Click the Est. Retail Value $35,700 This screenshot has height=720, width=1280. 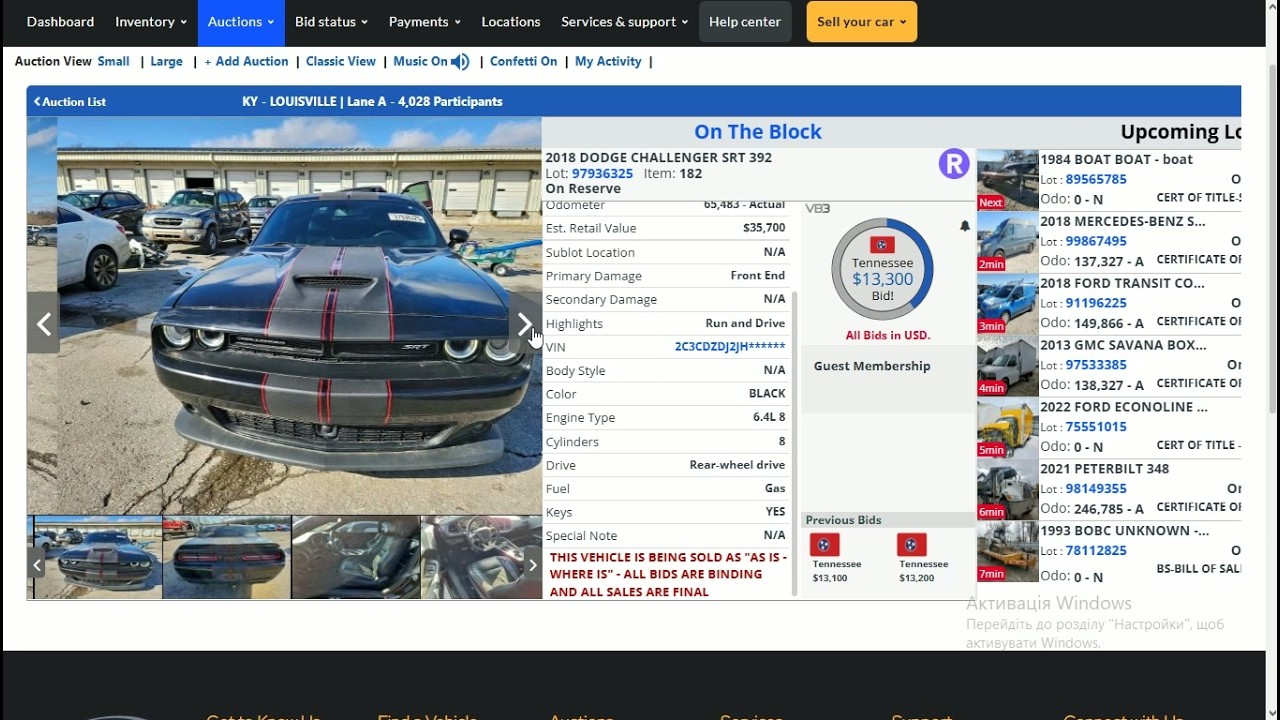[x=764, y=228]
